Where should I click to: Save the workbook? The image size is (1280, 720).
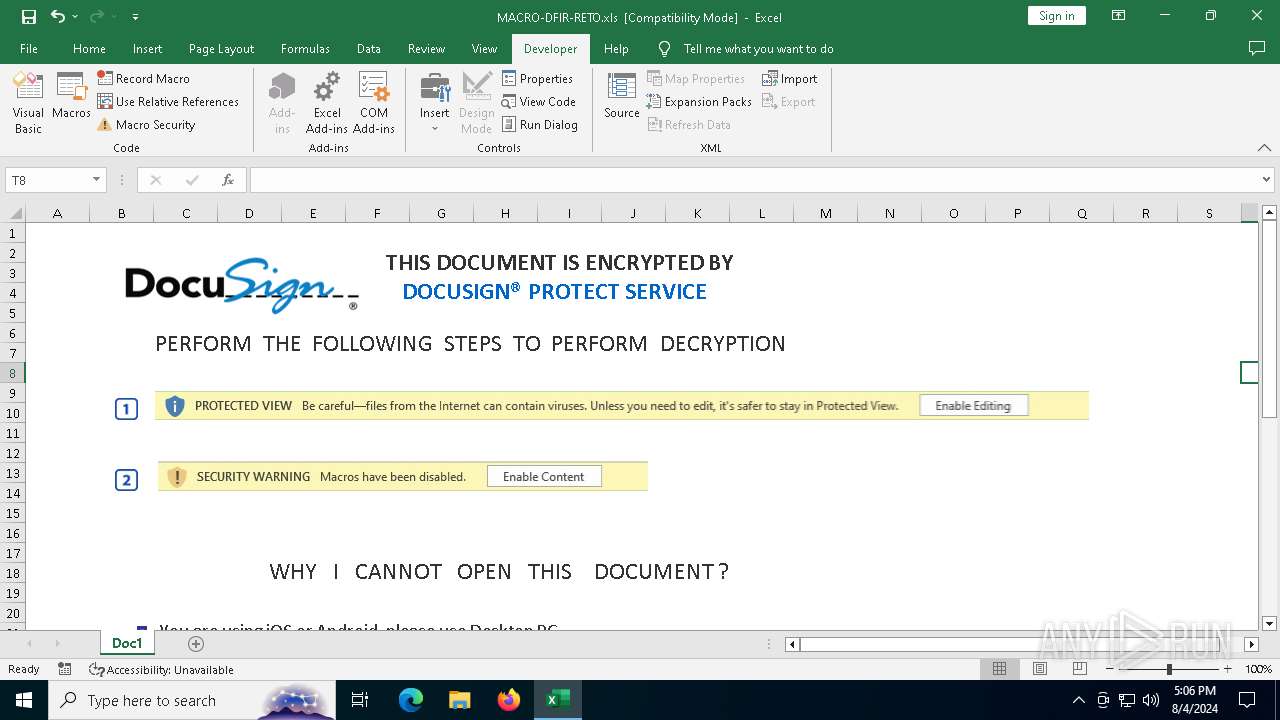29,17
